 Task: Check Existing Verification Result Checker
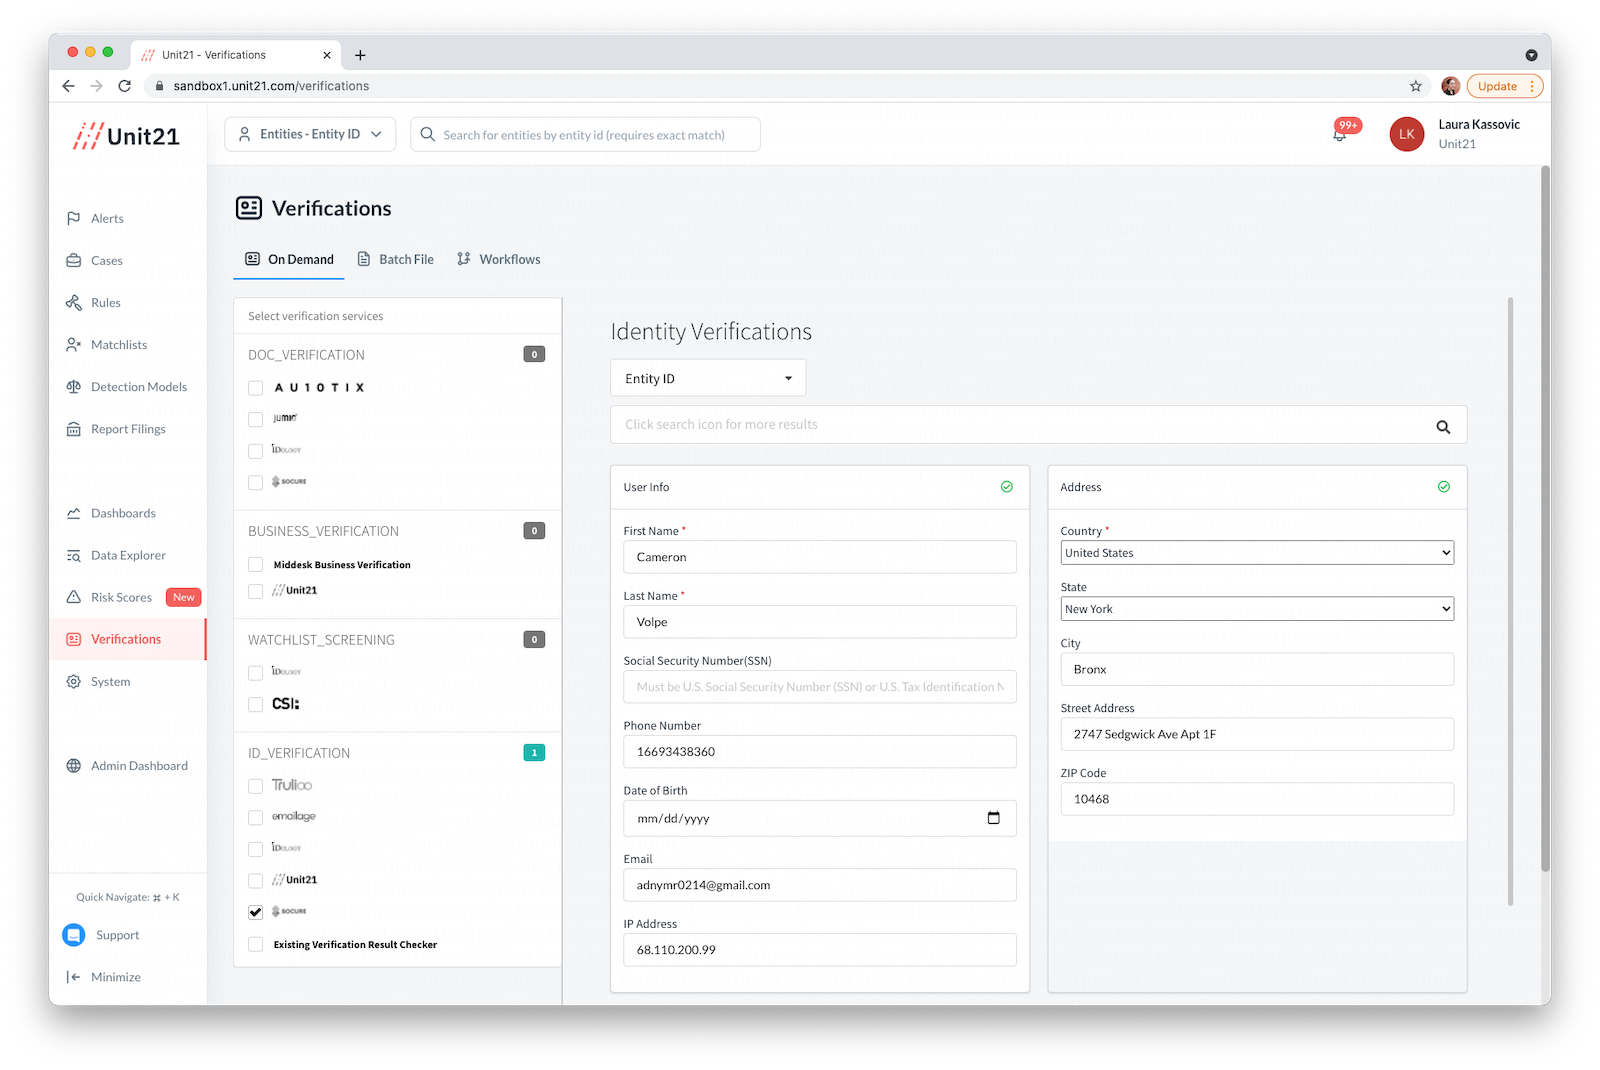(x=256, y=945)
